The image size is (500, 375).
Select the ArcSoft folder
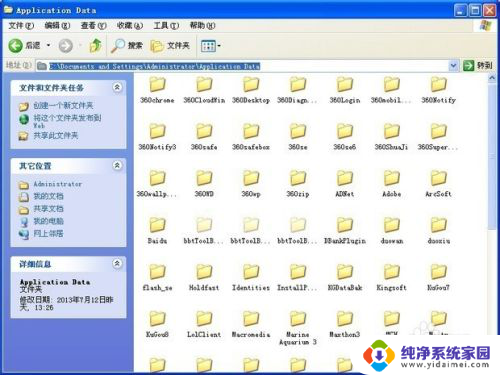click(x=438, y=184)
